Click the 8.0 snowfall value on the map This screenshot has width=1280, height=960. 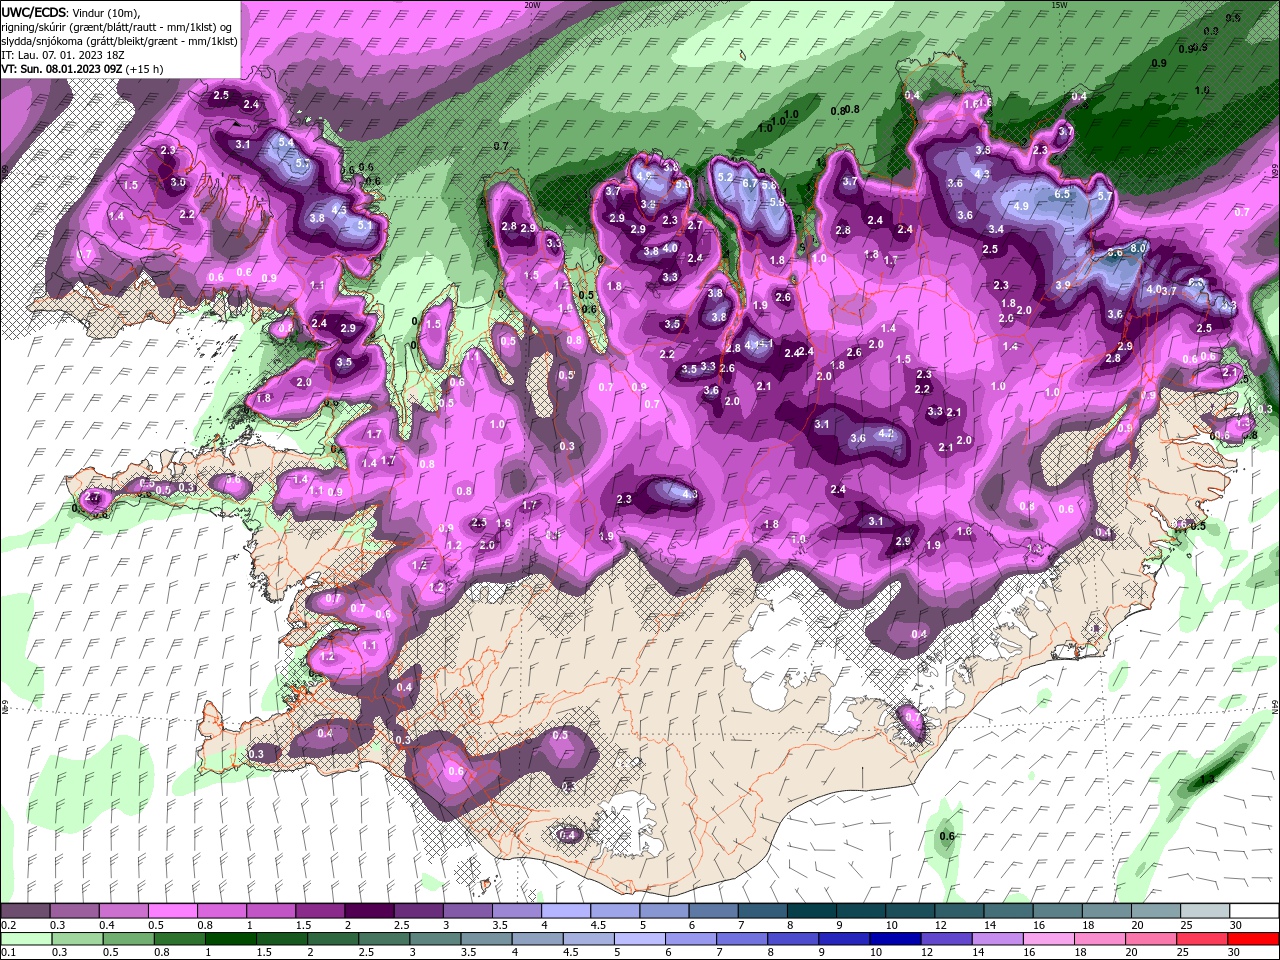[1138, 247]
